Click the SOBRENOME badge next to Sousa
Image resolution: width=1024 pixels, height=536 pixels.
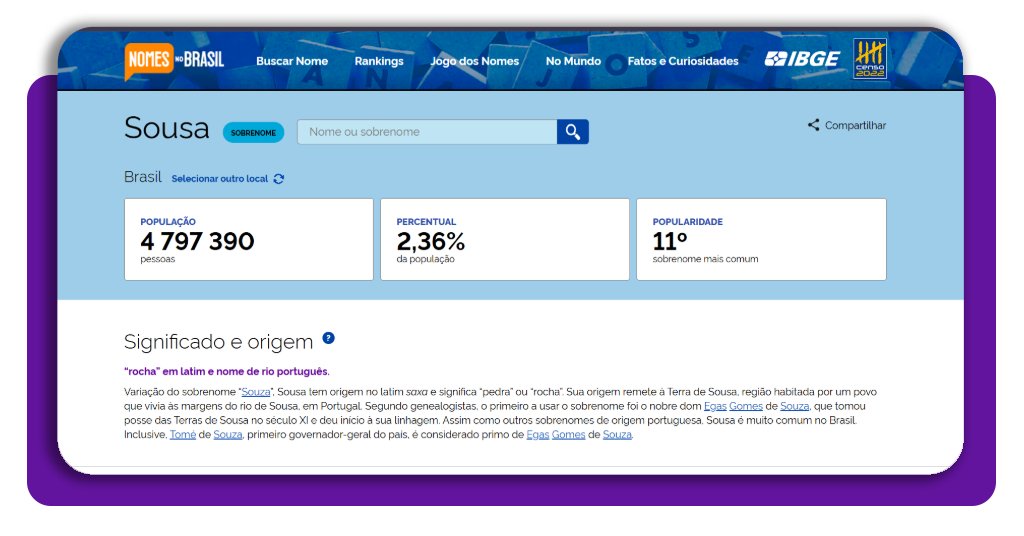pos(254,132)
